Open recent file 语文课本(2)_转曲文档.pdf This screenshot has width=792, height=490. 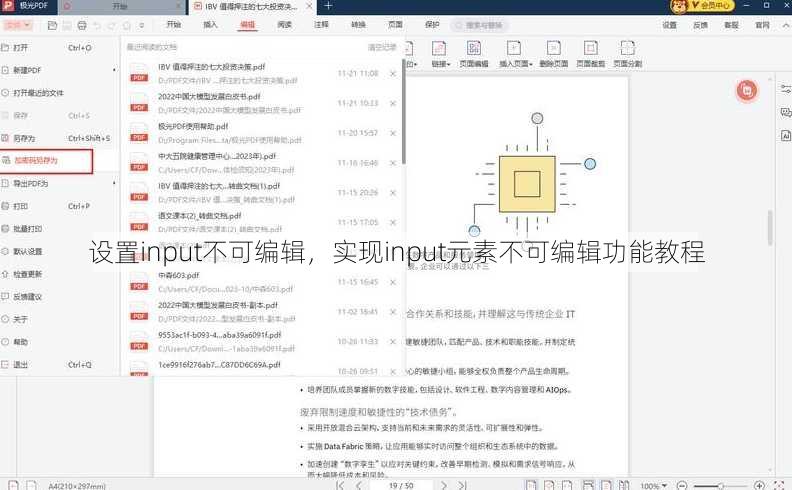click(263, 223)
